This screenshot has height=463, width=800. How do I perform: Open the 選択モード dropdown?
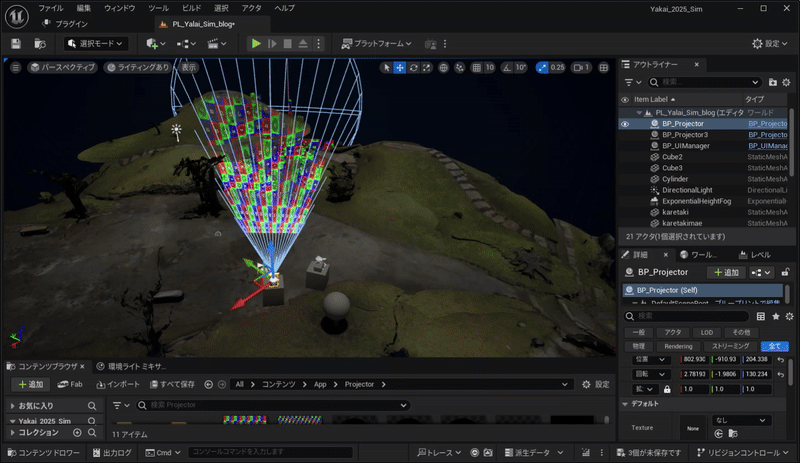pos(95,44)
